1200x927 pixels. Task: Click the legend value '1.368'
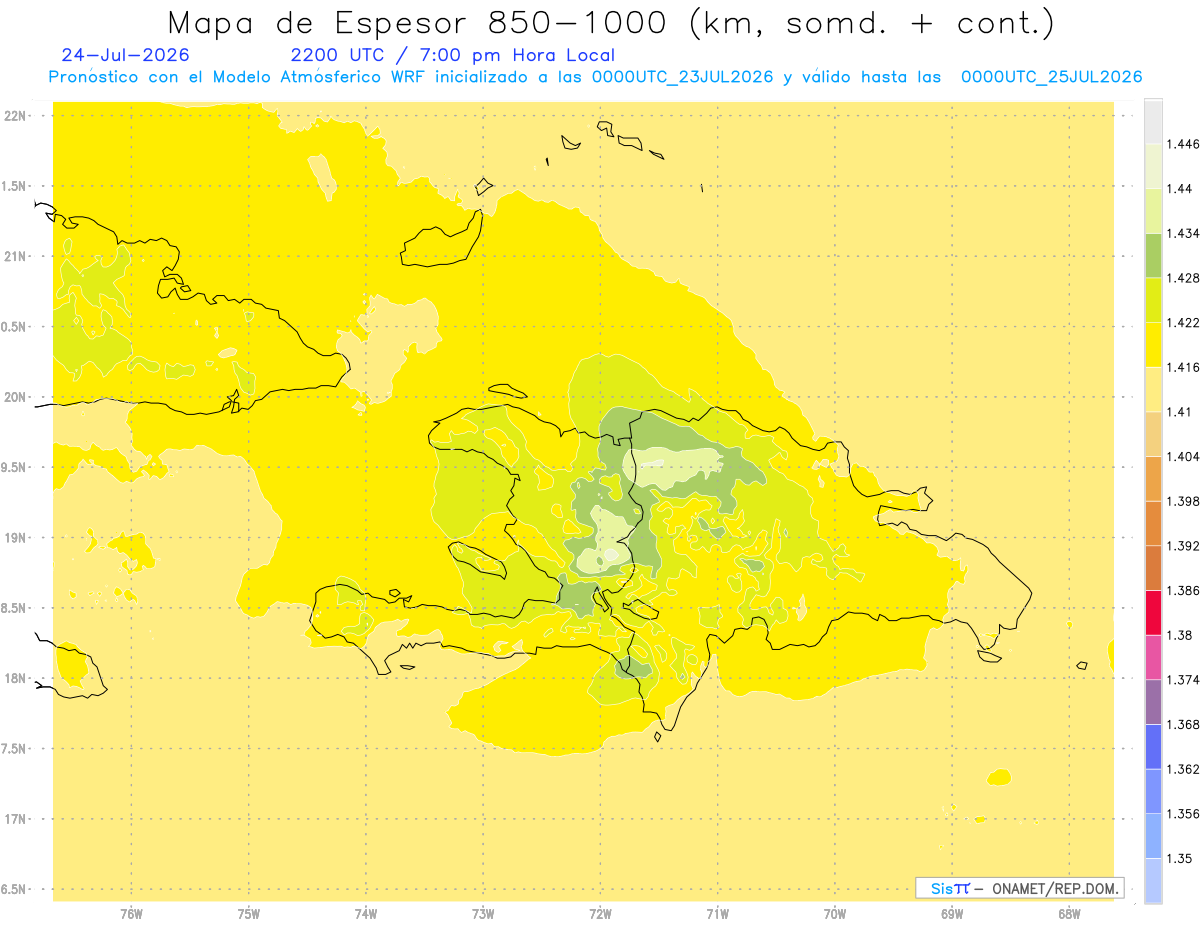1183,724
